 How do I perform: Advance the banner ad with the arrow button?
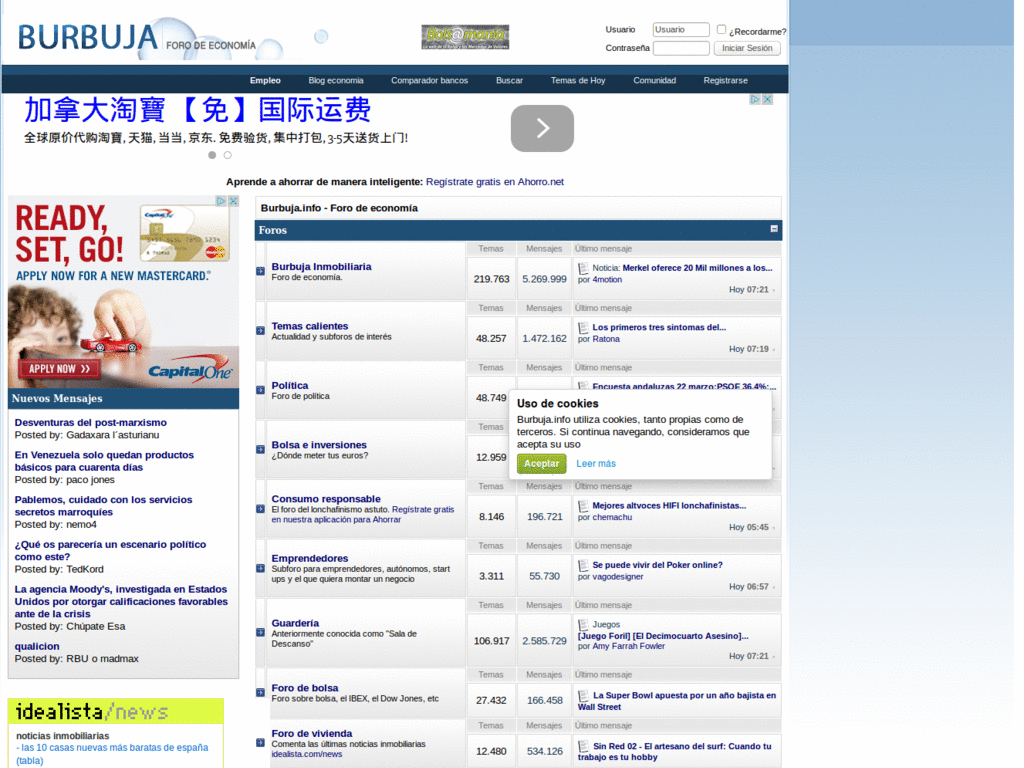(542, 129)
